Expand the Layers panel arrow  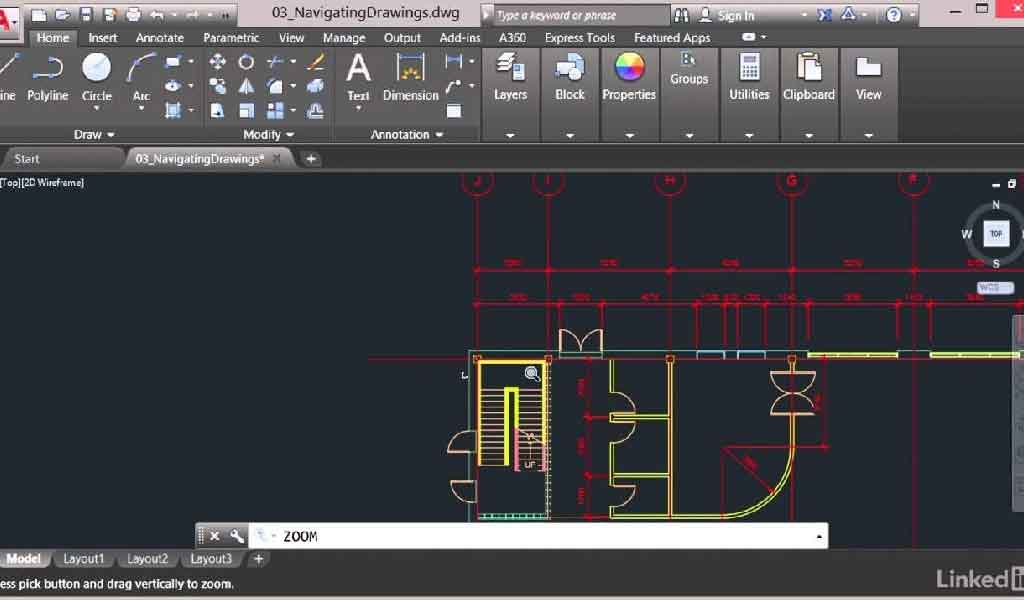(510, 136)
